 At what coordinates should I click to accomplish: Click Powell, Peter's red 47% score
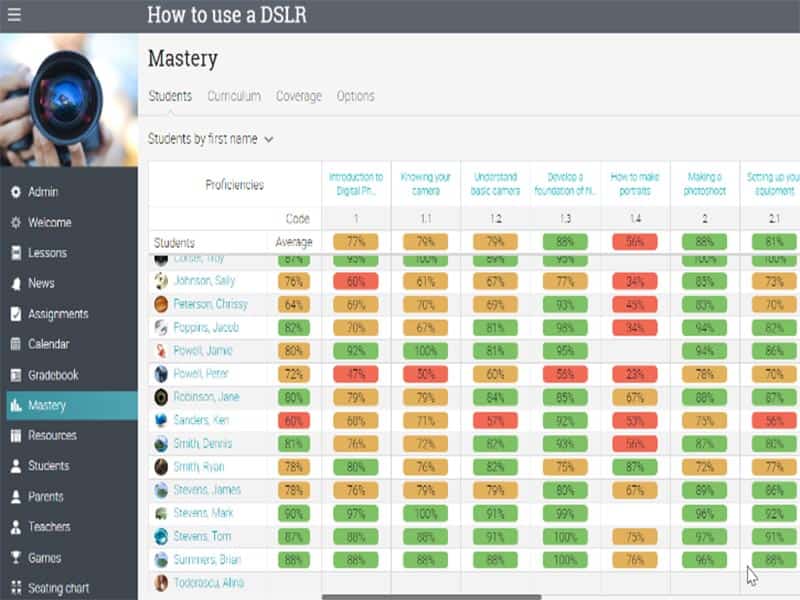tap(356, 374)
